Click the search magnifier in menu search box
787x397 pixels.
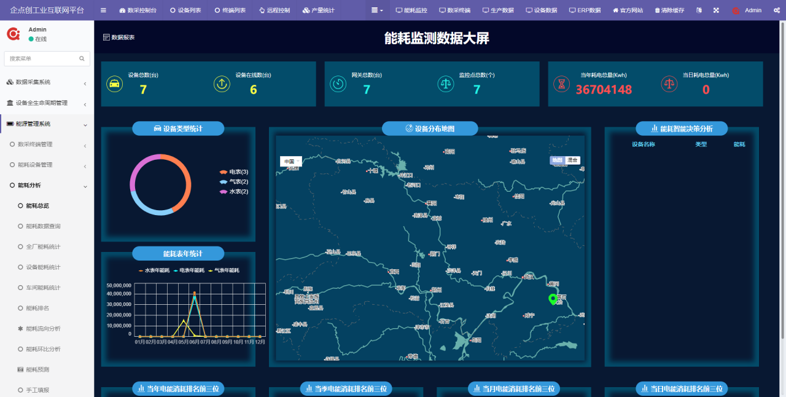(82, 59)
